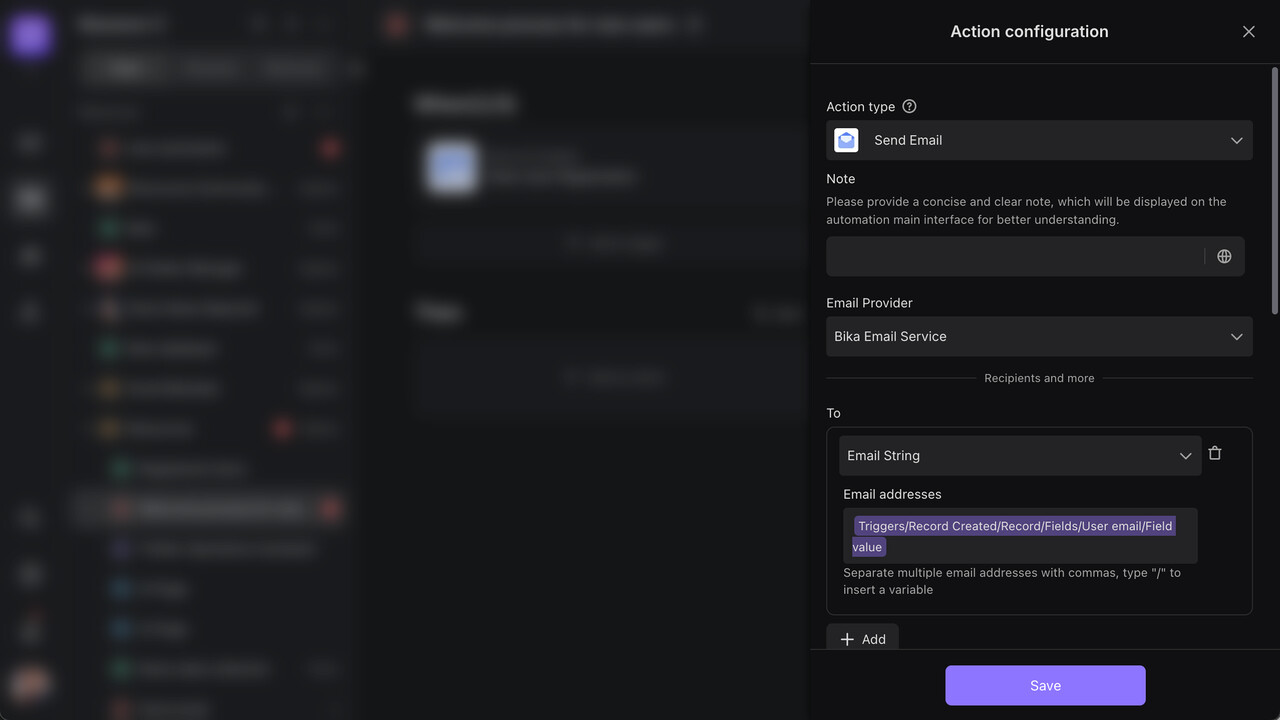The width and height of the screenshot is (1280, 720).
Task: Click the blurred trigger card thumbnail
Action: (450, 167)
